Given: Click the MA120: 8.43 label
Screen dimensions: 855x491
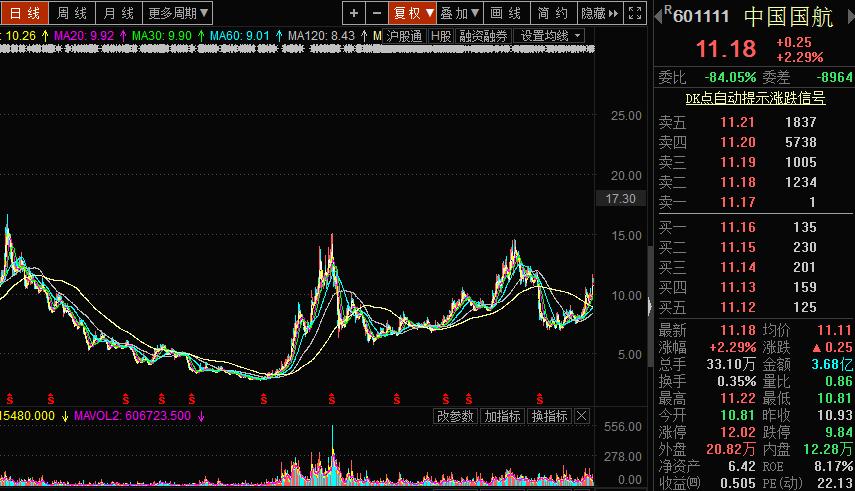Looking at the screenshot, I should [322, 36].
